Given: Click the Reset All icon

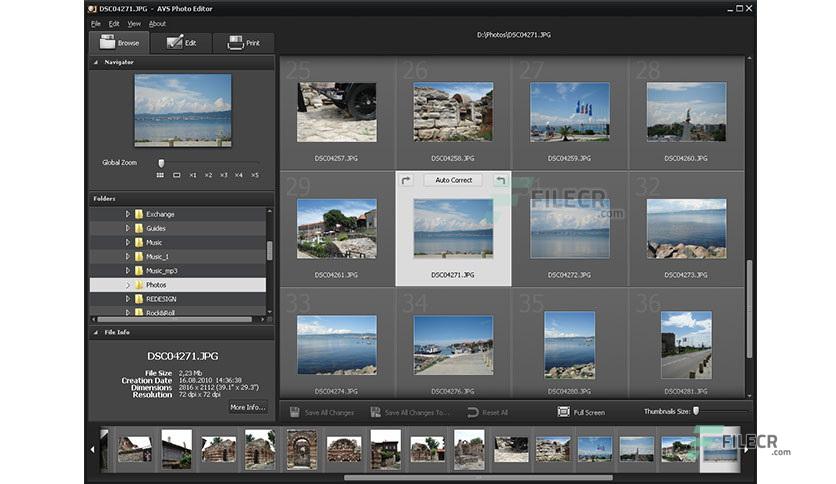Looking at the screenshot, I should pos(472,412).
